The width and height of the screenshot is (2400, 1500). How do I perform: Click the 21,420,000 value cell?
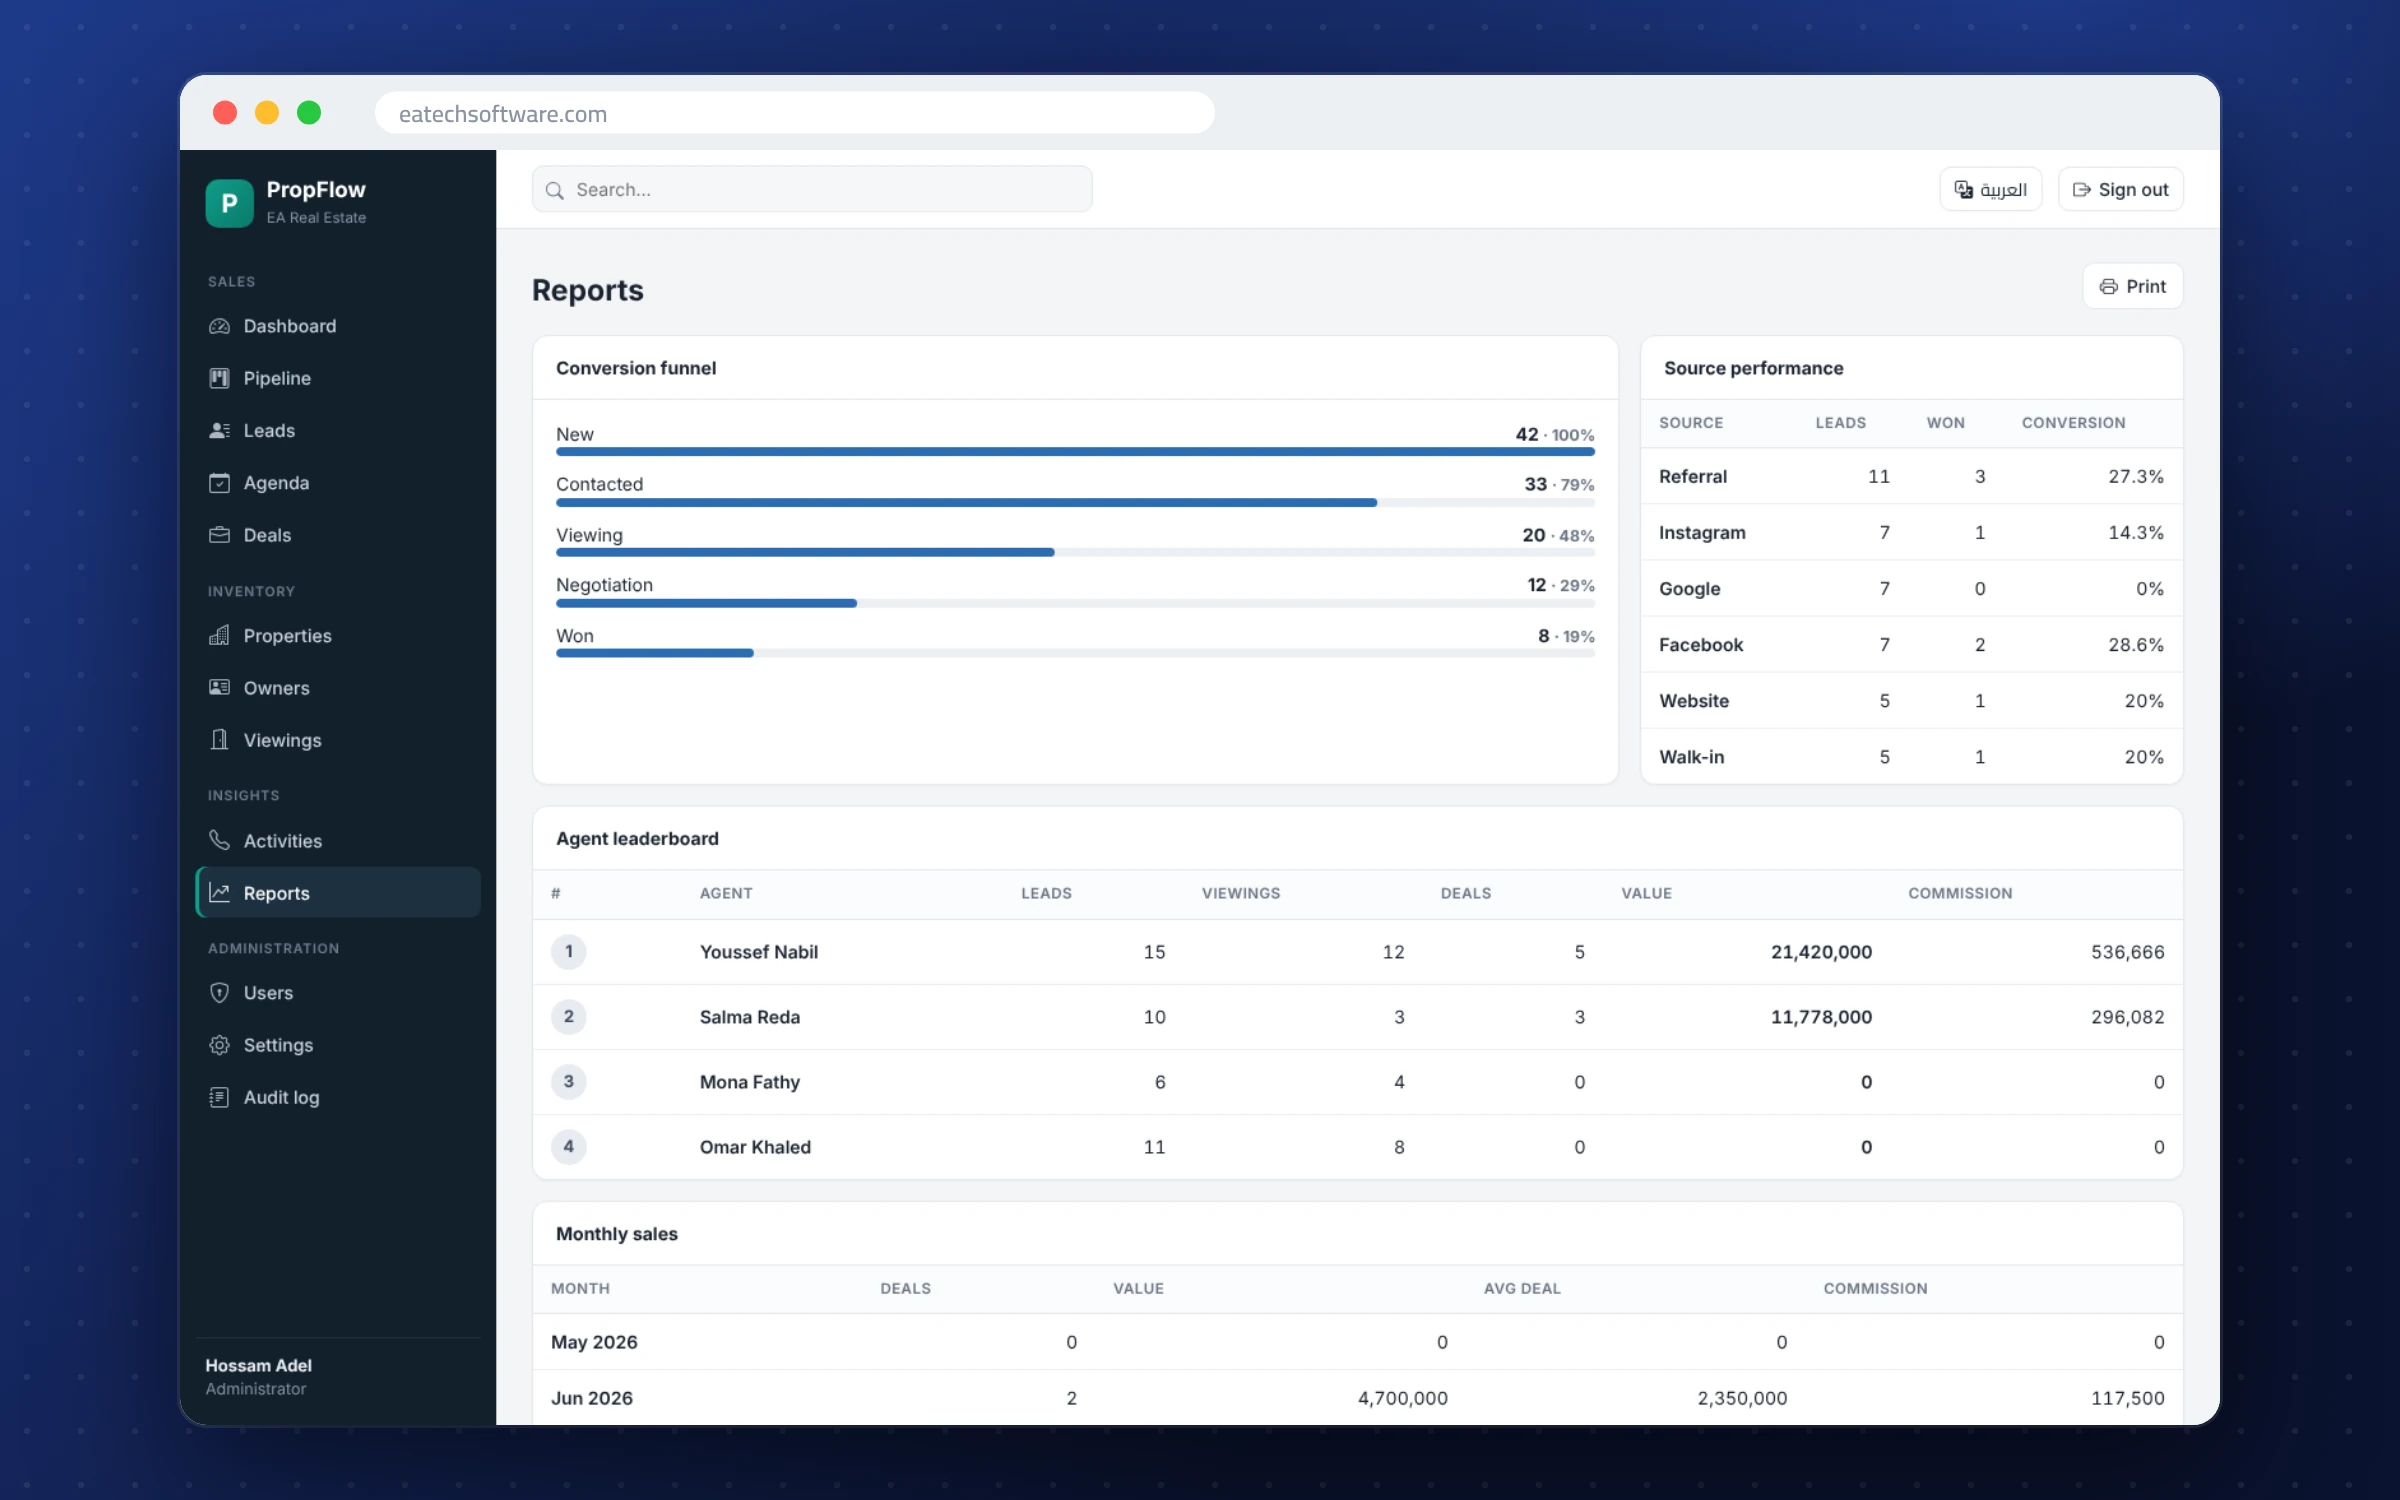pos(1821,952)
